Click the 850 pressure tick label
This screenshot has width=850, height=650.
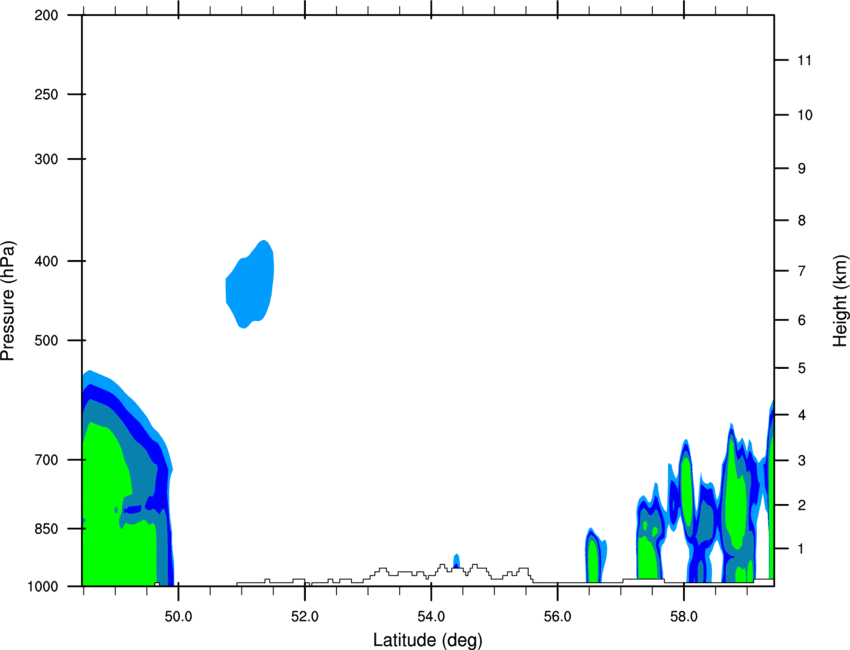46,529
